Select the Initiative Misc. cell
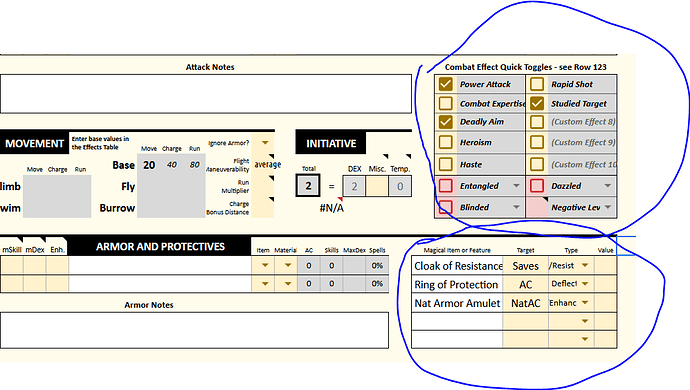690x390 pixels. point(377,186)
